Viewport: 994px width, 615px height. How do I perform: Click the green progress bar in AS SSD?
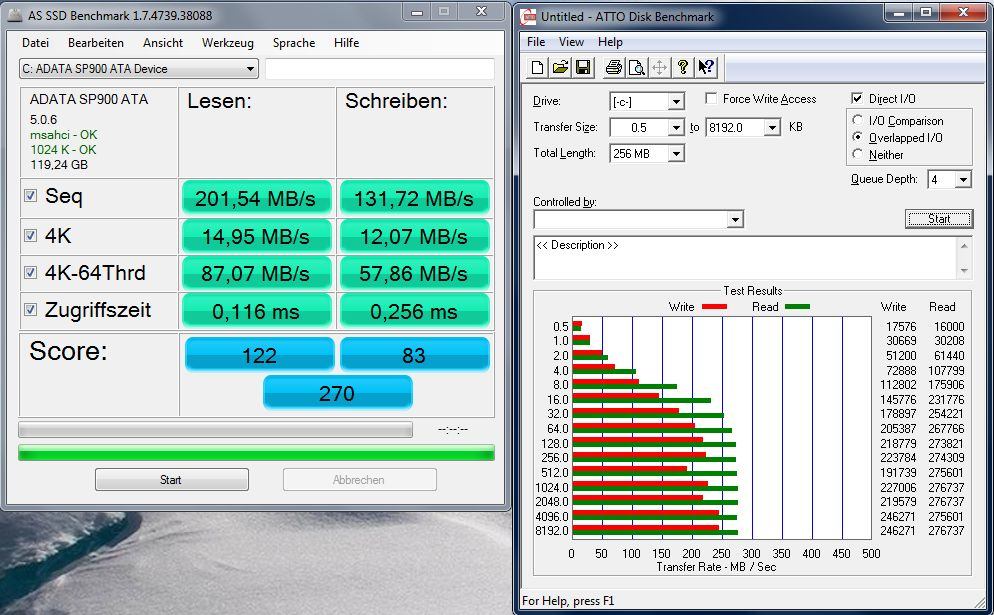tap(256, 453)
